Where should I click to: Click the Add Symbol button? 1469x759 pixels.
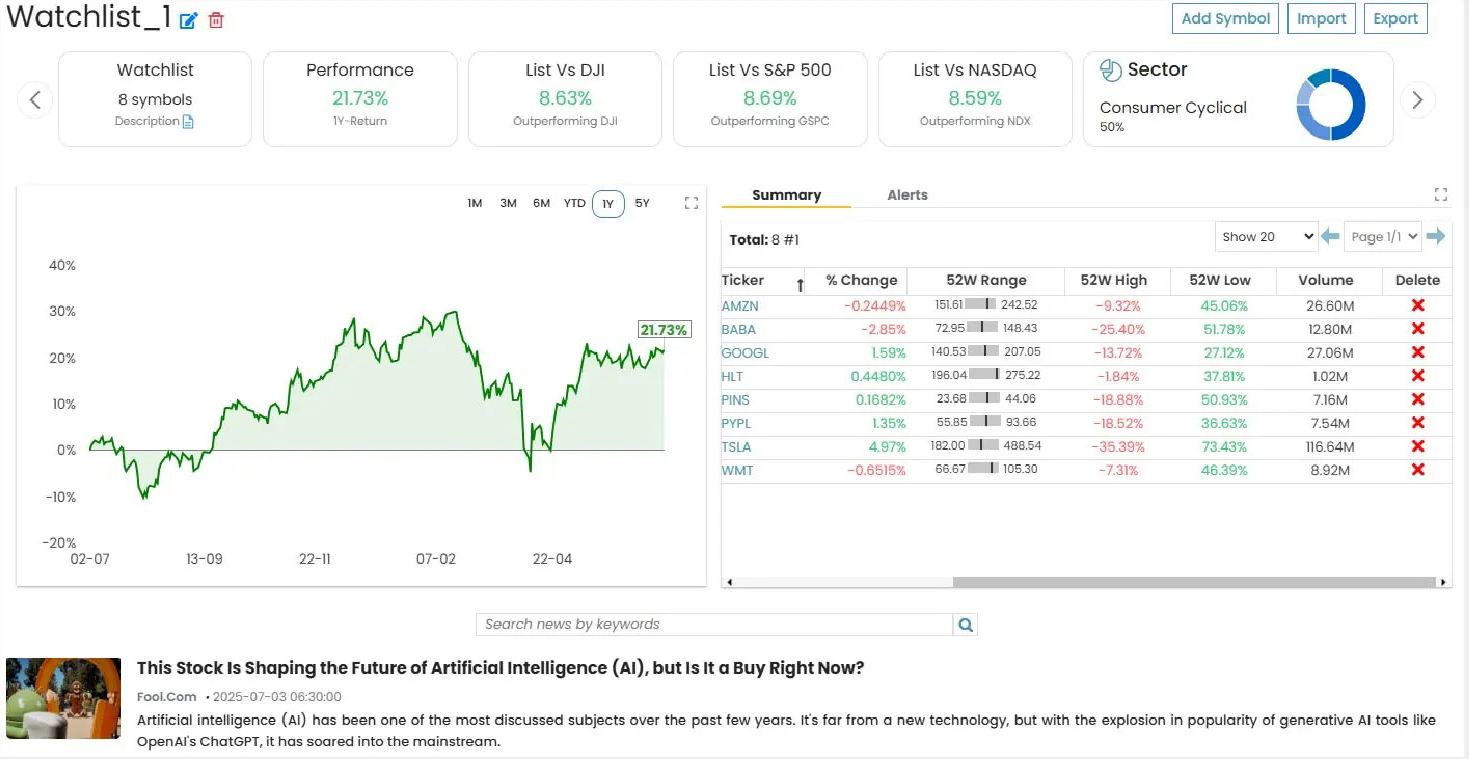point(1225,18)
